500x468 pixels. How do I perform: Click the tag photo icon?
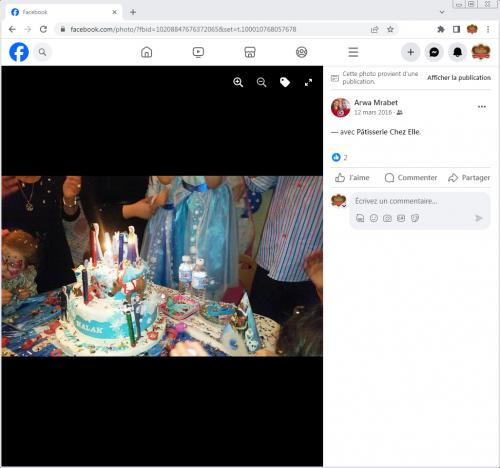285,82
